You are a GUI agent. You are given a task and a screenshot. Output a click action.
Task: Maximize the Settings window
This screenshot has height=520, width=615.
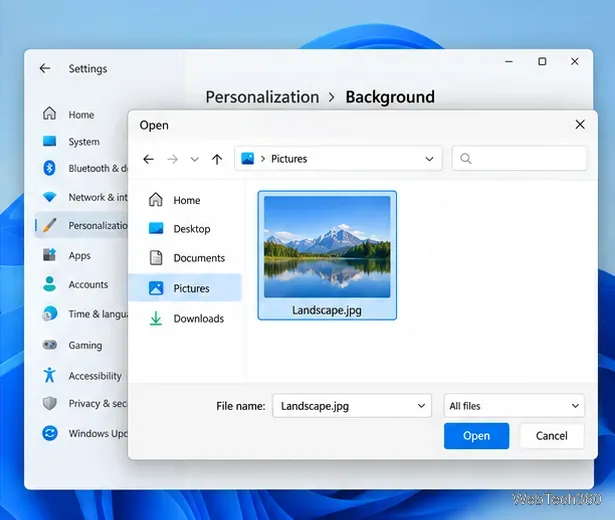(542, 62)
